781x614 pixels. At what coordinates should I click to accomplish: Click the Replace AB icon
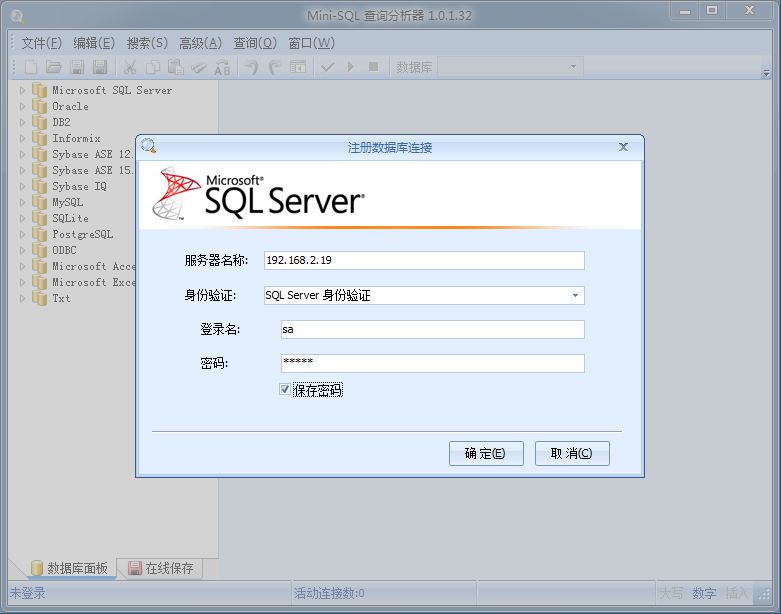pyautogui.click(x=222, y=67)
